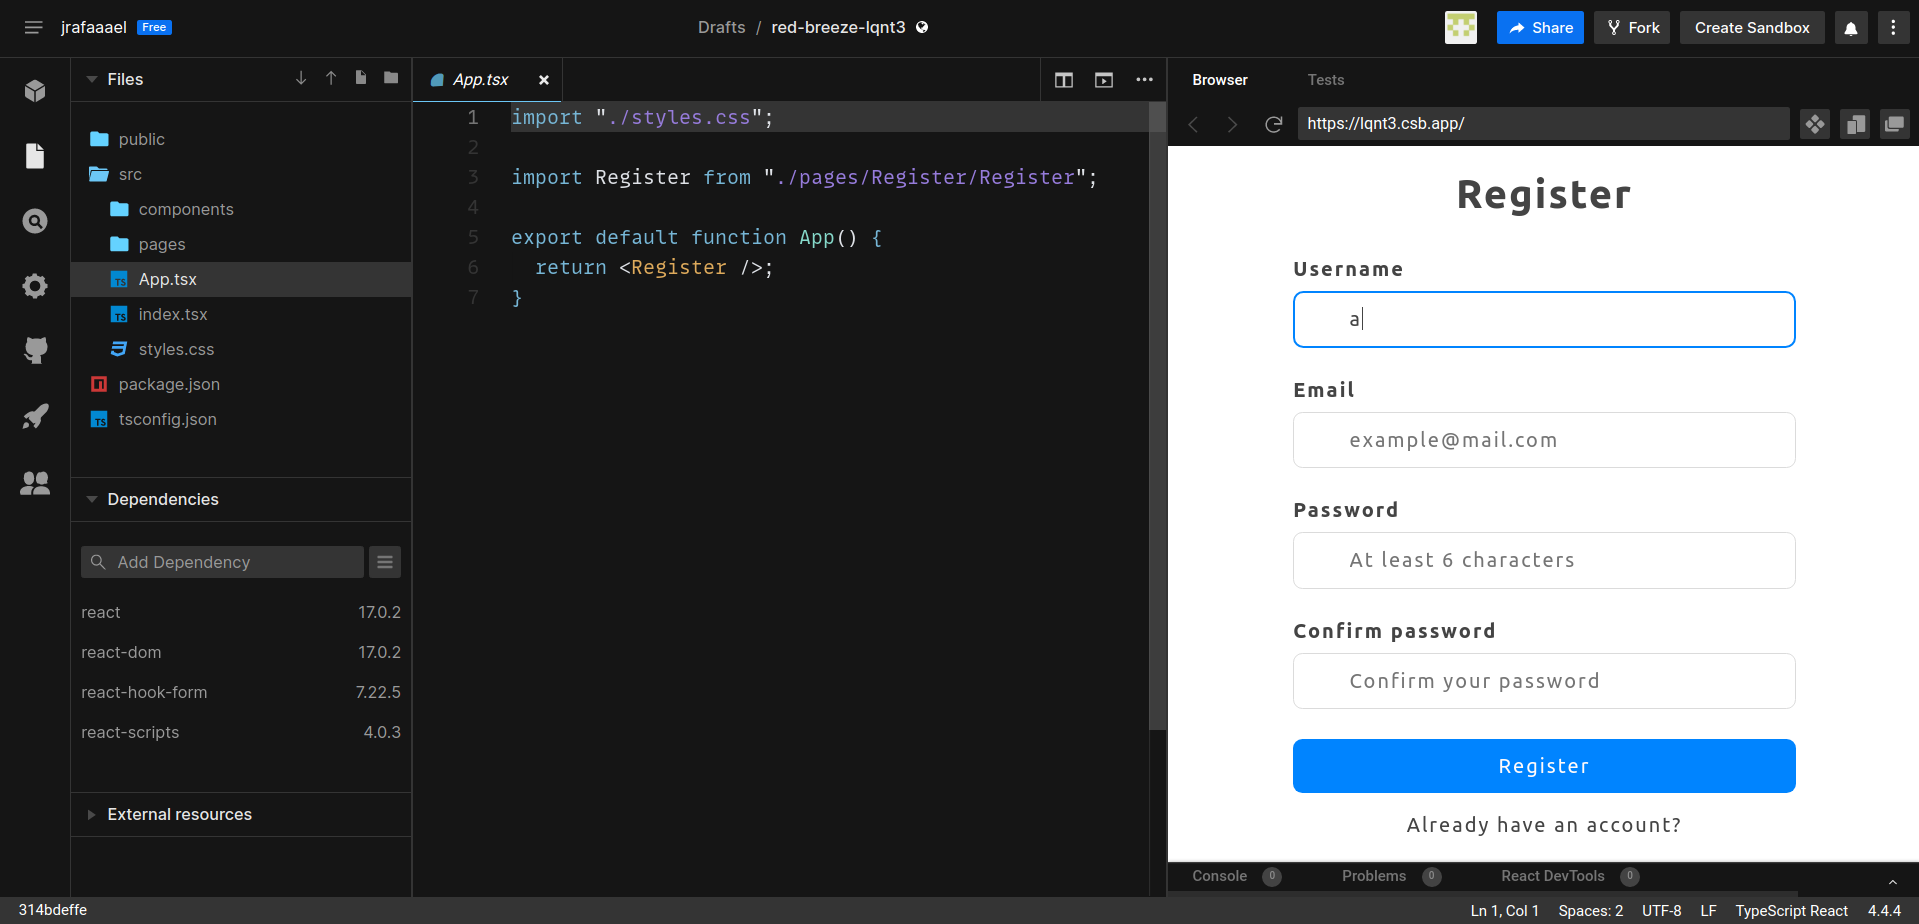
Task: Expand the External resources section
Action: [92, 814]
